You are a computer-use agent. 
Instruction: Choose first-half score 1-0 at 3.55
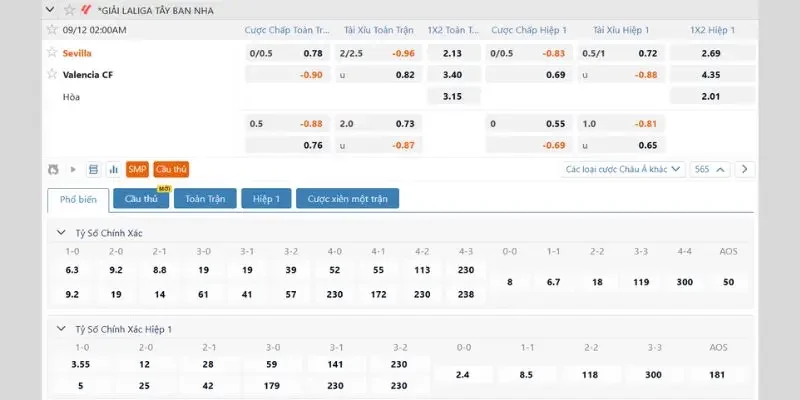[x=82, y=364]
